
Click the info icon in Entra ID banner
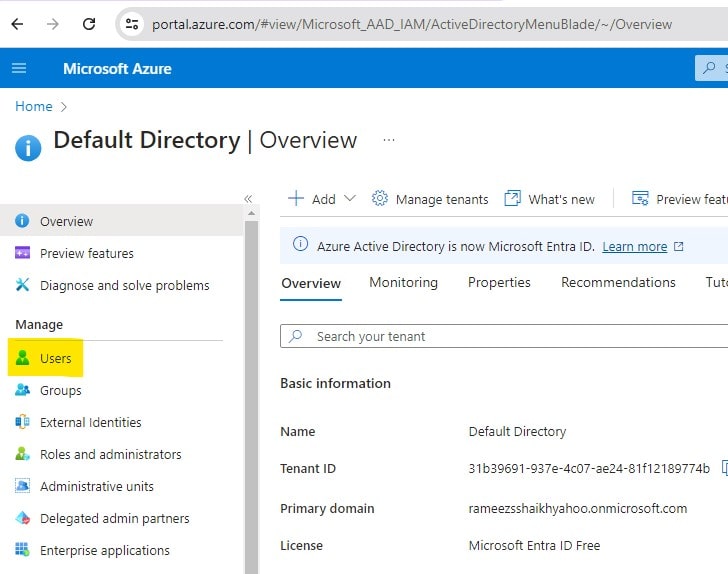tap(300, 244)
